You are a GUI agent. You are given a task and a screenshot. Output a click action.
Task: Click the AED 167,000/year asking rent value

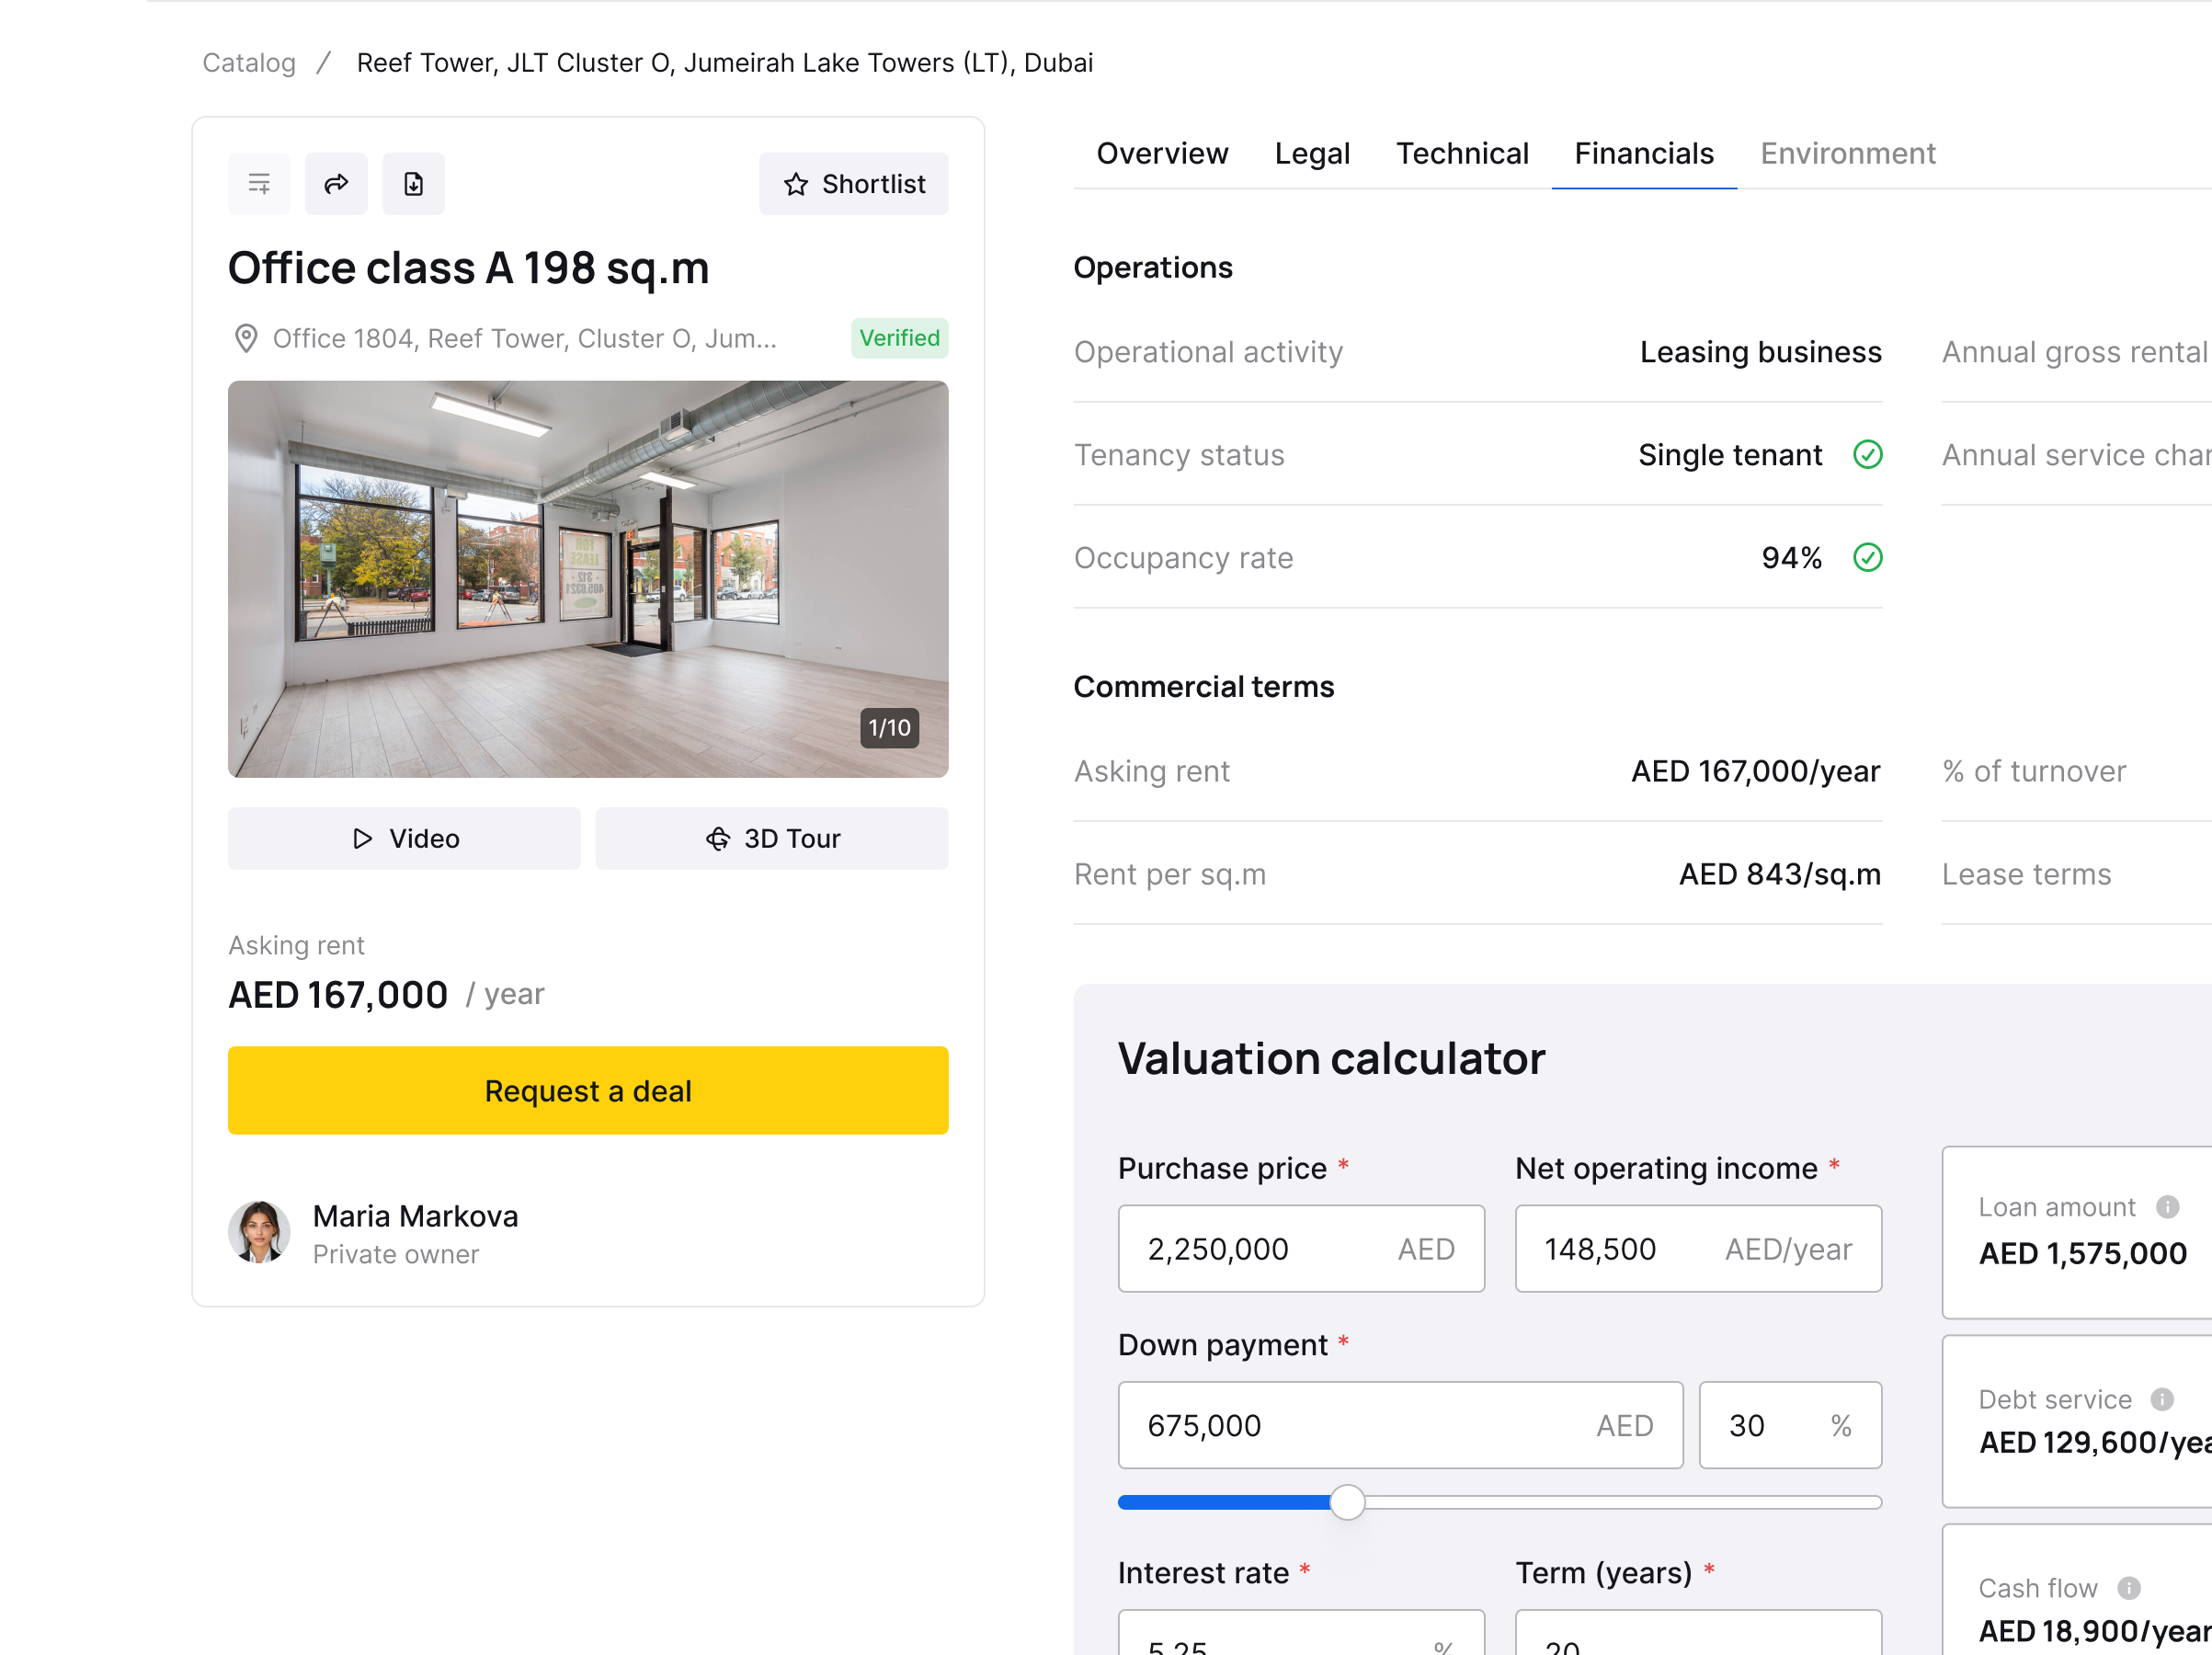pos(1756,772)
